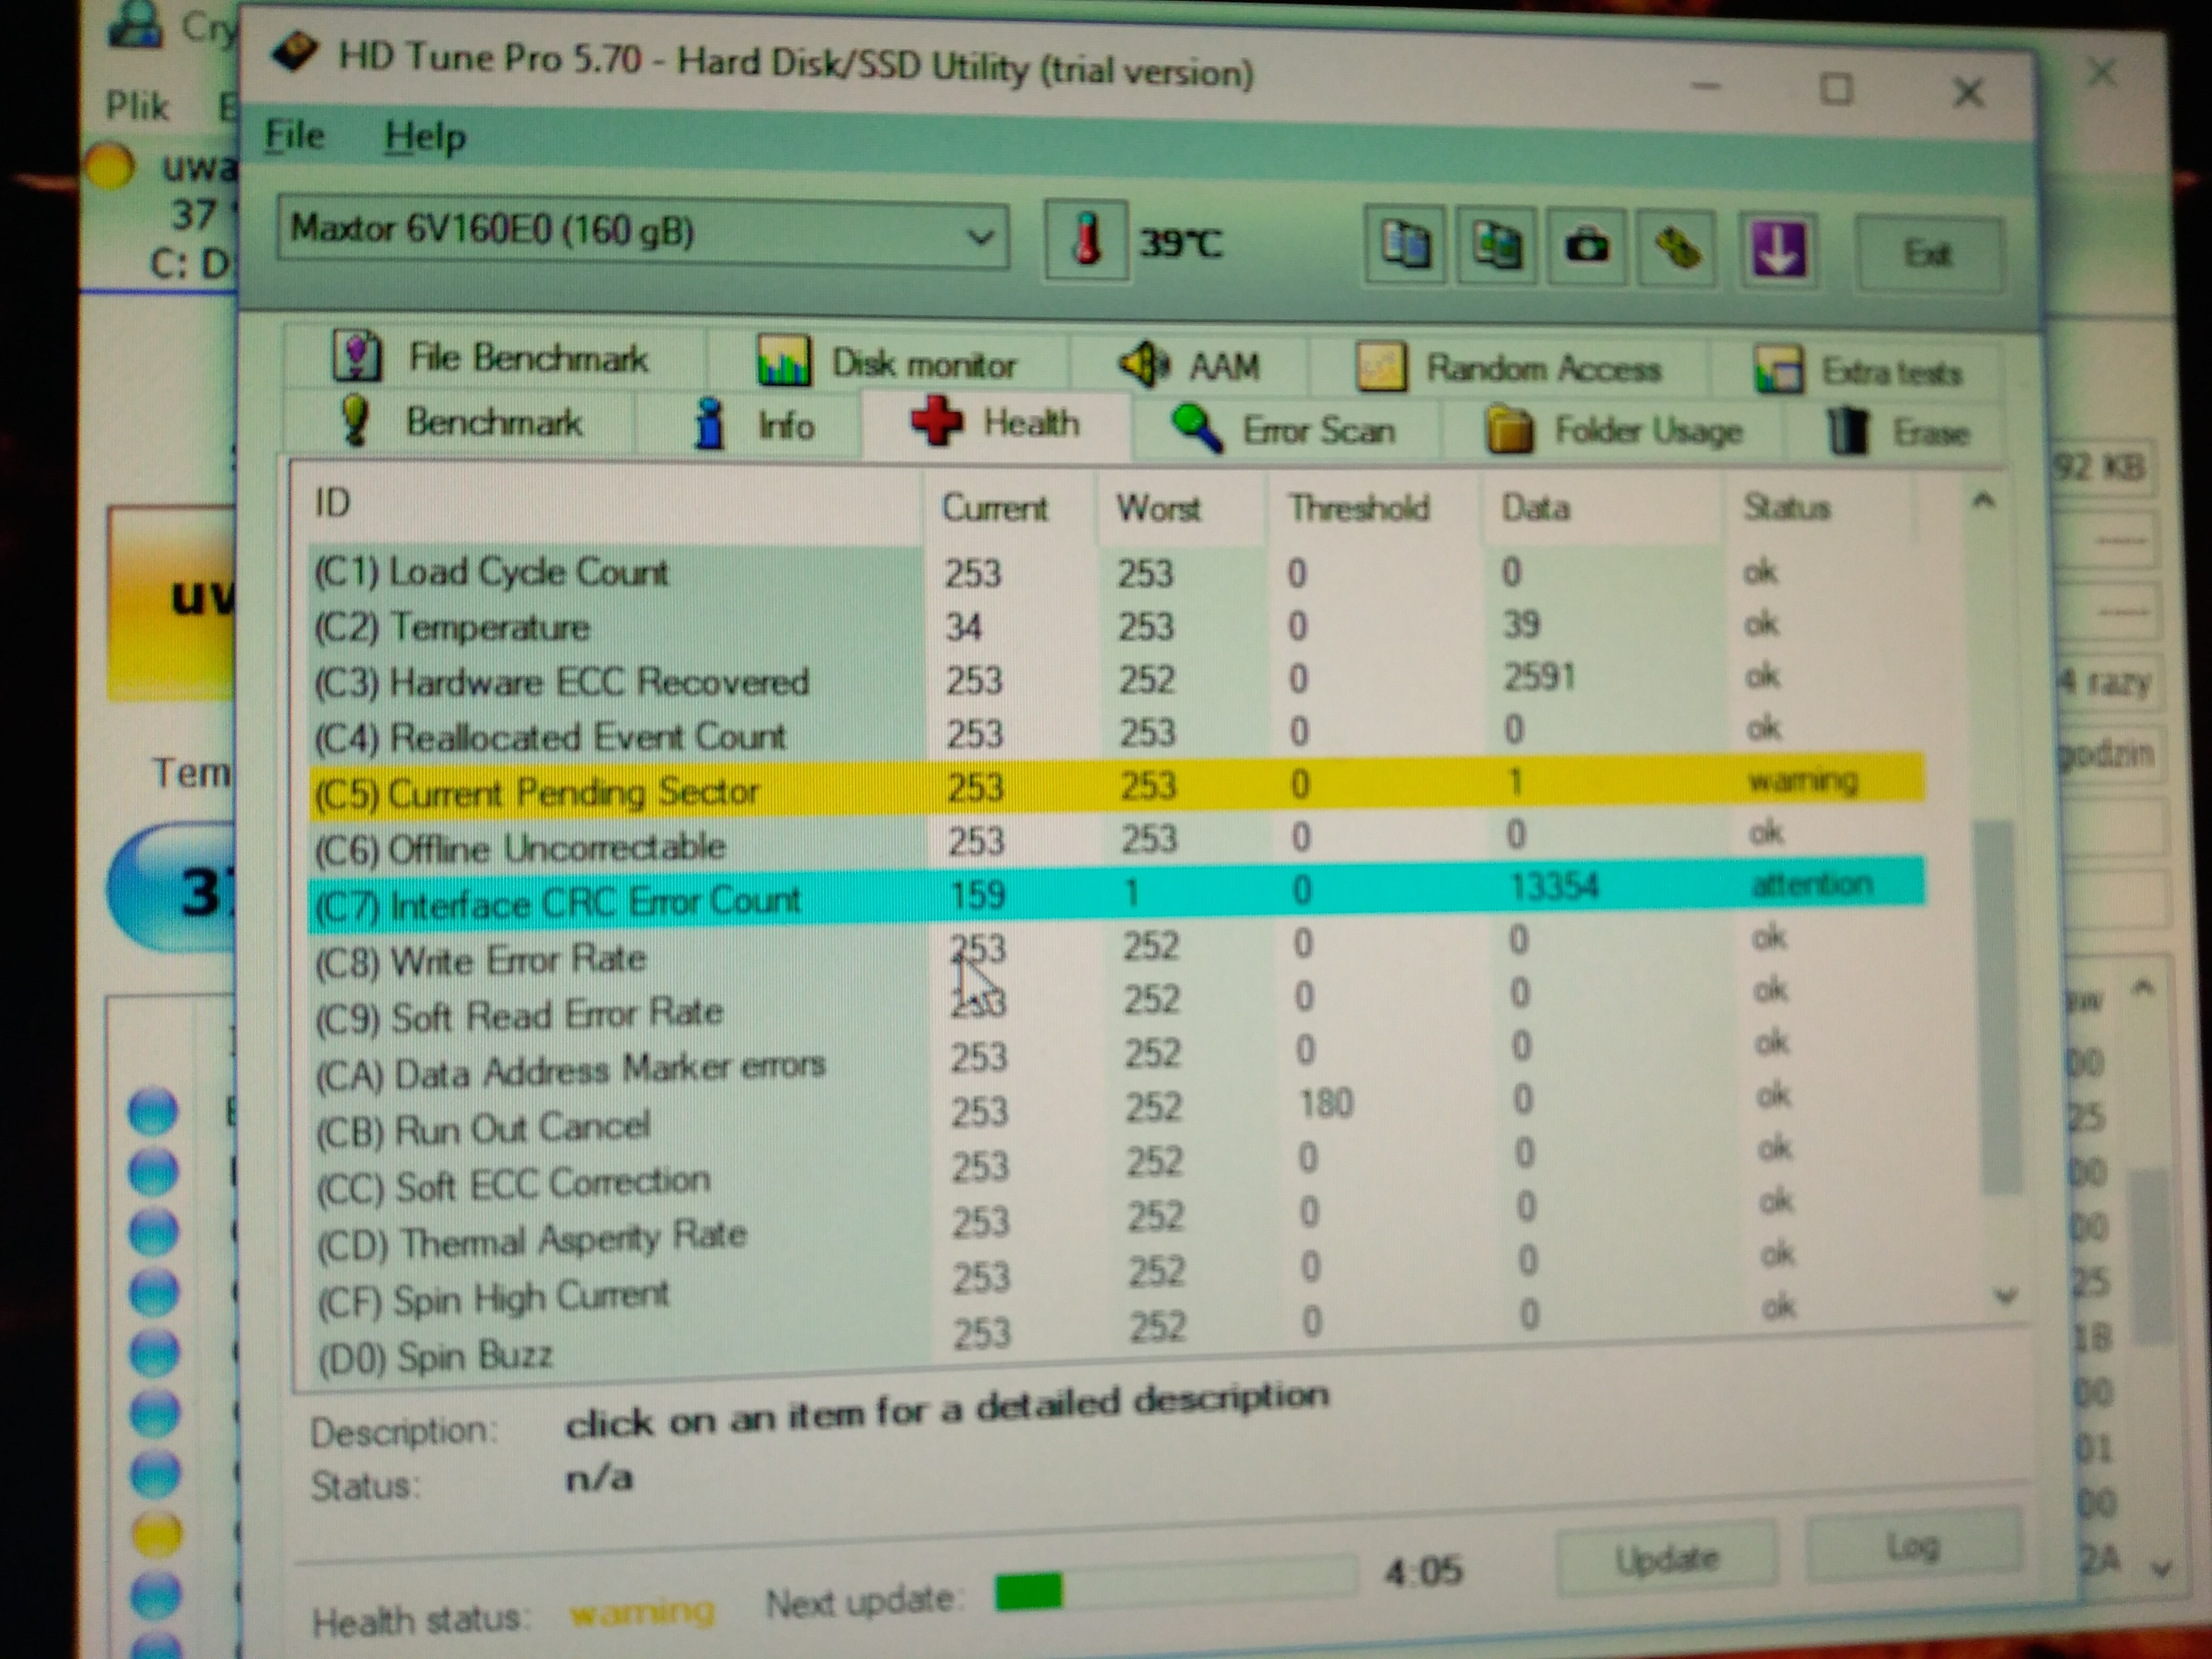Click the thermometer temperature icon
Viewport: 2212px width, 1659px height.
pos(1086,241)
